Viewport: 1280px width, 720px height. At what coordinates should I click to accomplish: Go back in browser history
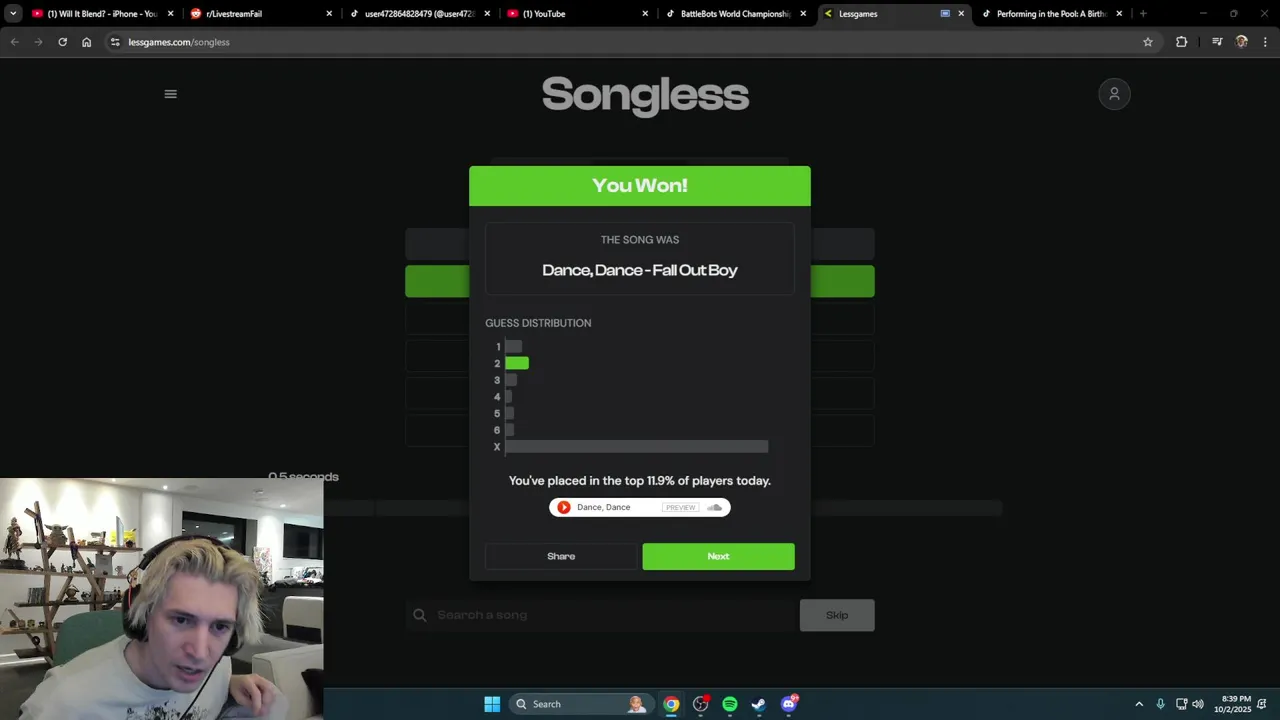tap(14, 42)
